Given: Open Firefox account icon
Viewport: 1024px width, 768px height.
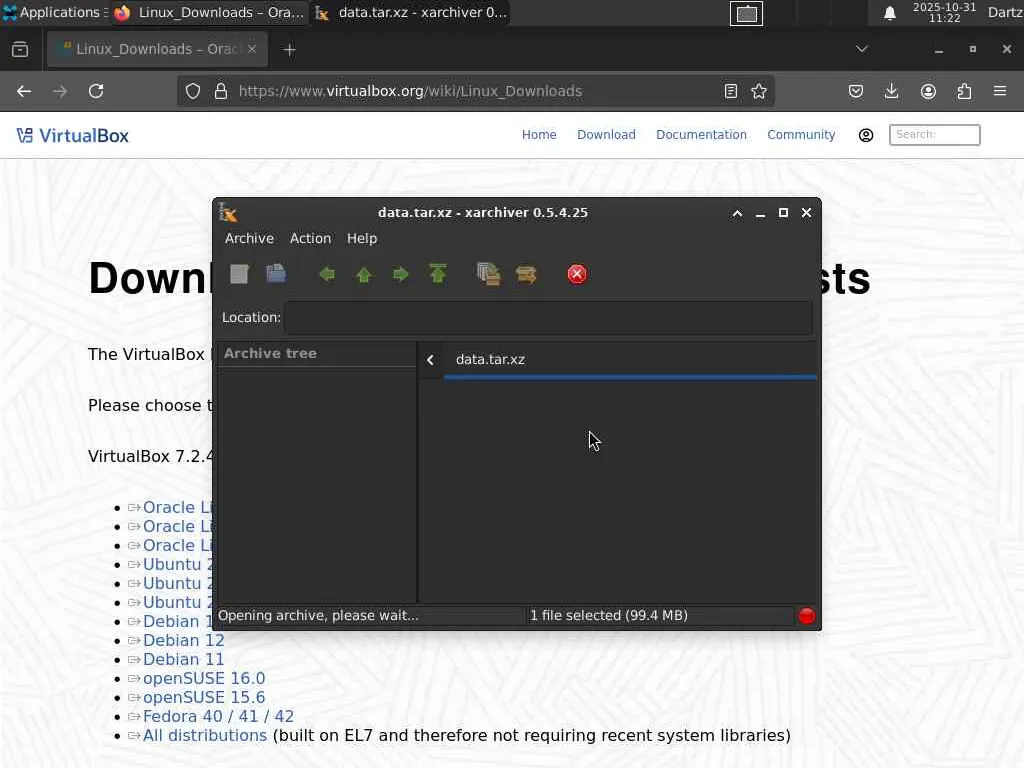Looking at the screenshot, I should [x=928, y=91].
